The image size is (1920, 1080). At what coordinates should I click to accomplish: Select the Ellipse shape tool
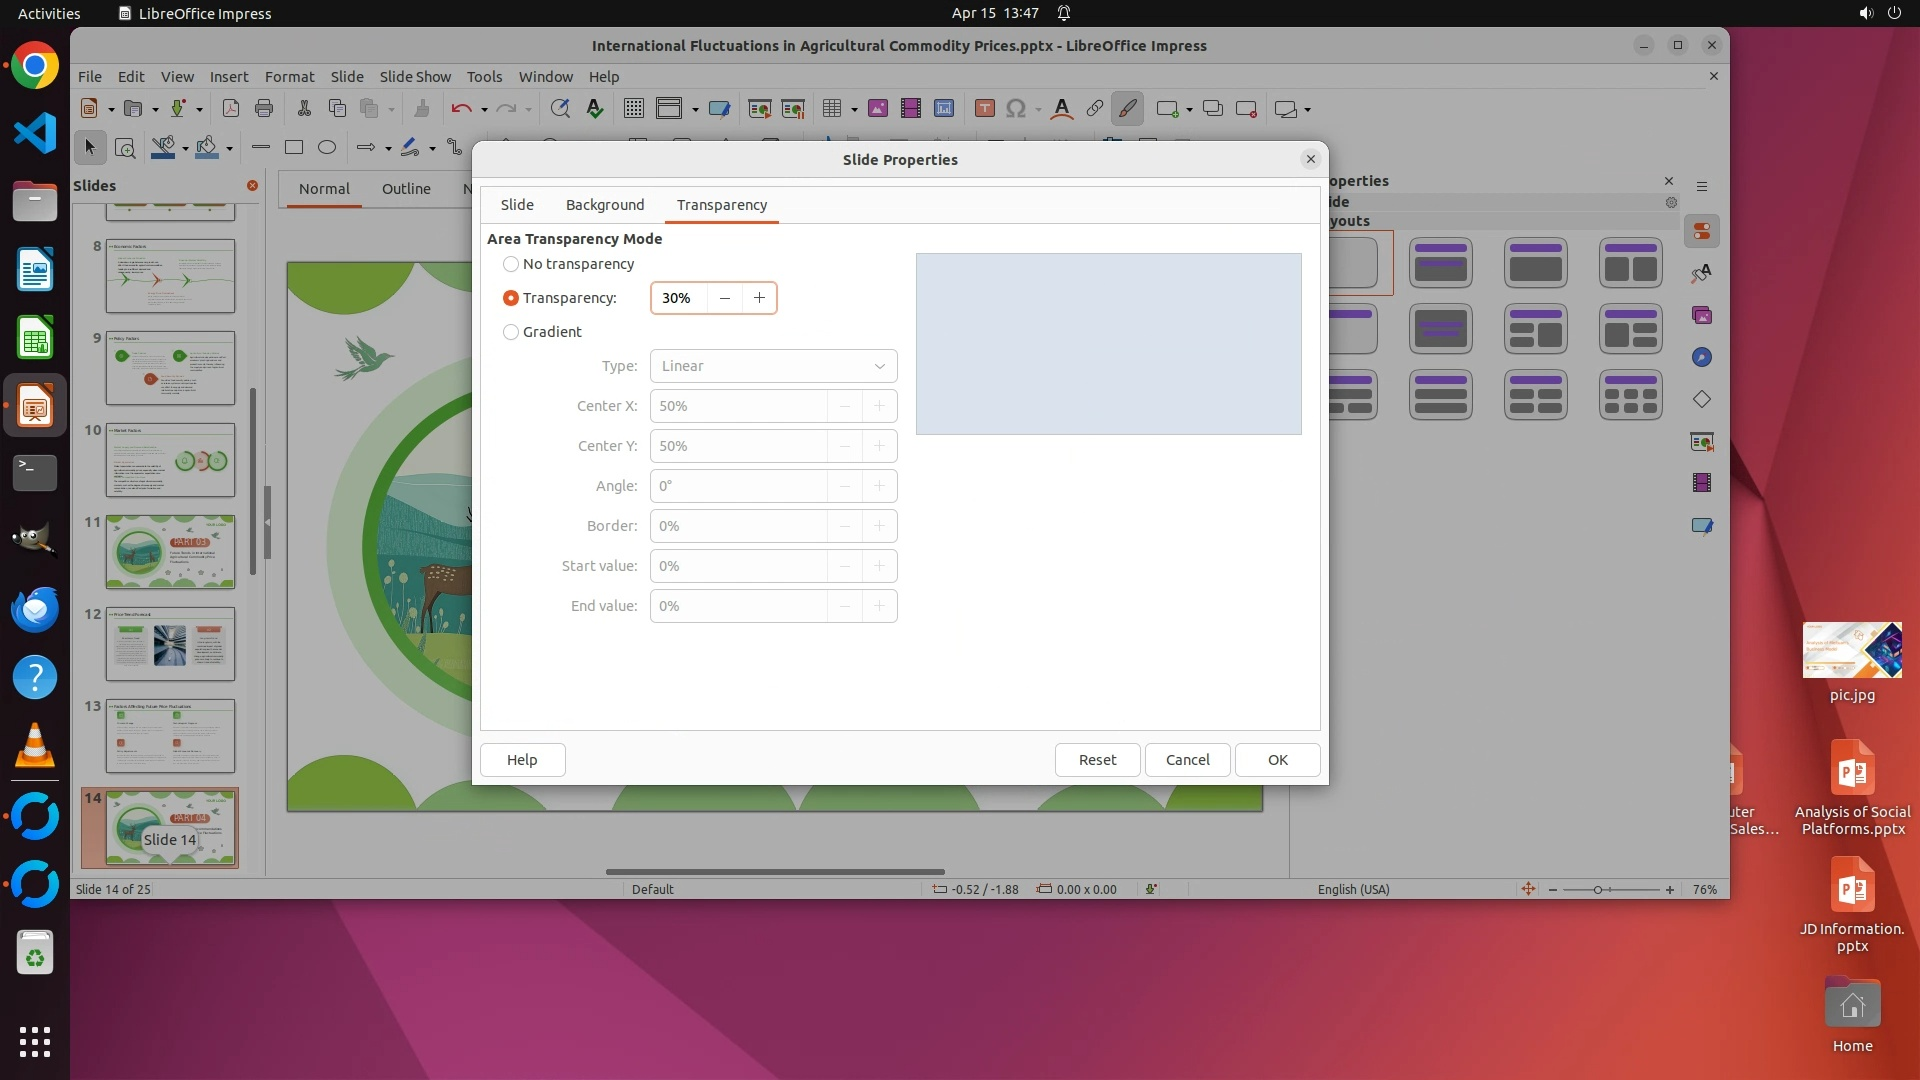pos(327,148)
